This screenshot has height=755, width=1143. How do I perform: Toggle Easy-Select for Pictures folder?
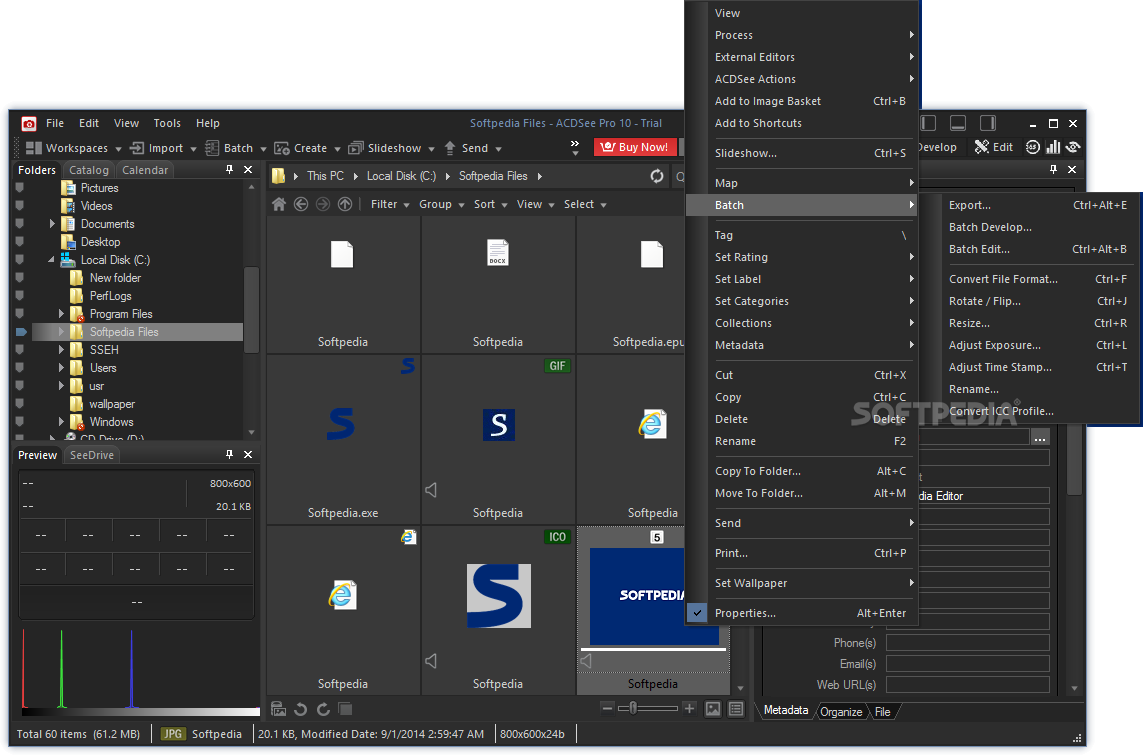(x=20, y=187)
